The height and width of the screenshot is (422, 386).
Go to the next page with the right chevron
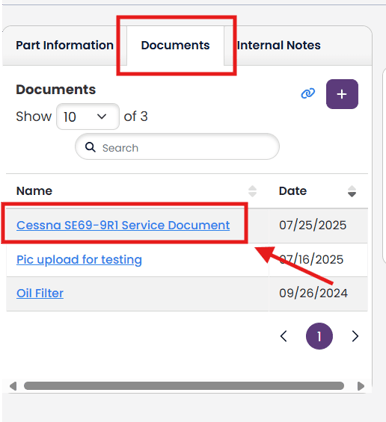[x=355, y=336]
